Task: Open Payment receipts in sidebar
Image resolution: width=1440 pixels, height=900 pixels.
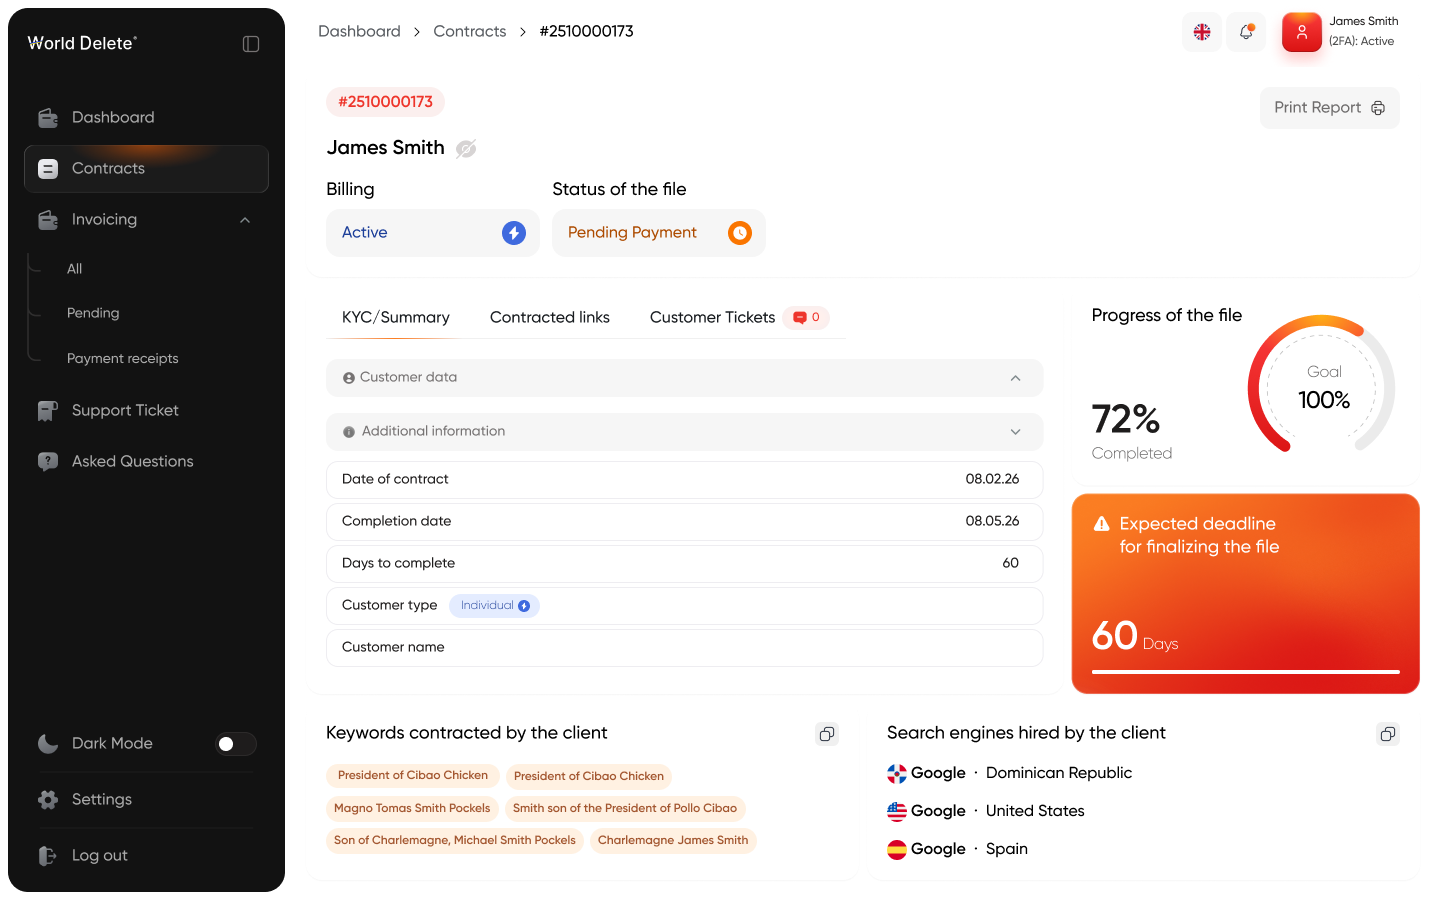Action: point(122,358)
